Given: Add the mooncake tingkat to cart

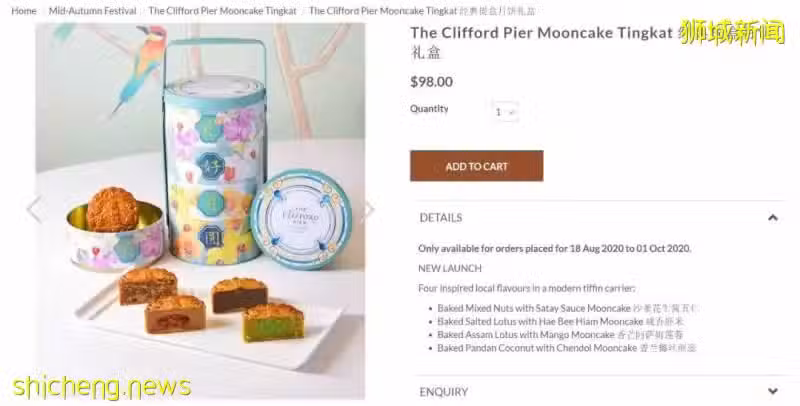Looking at the screenshot, I should (x=477, y=166).
